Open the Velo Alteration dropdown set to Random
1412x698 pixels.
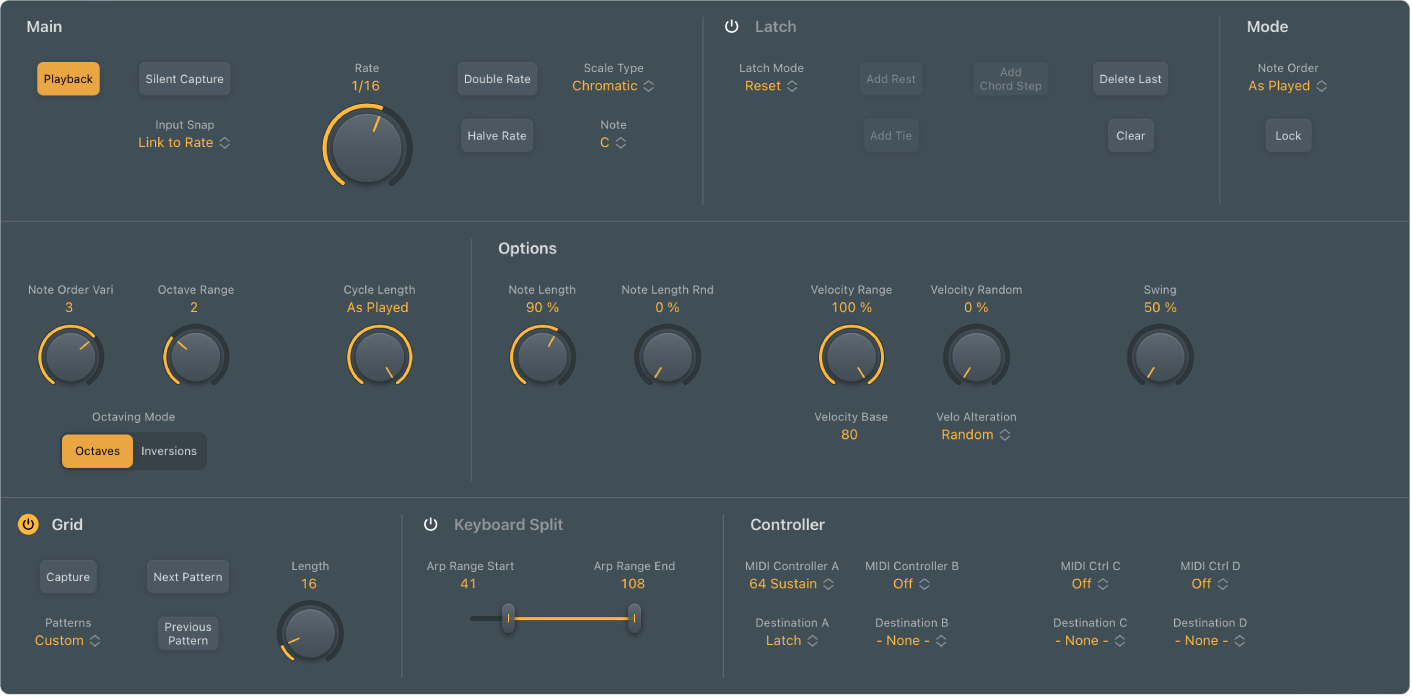point(976,435)
